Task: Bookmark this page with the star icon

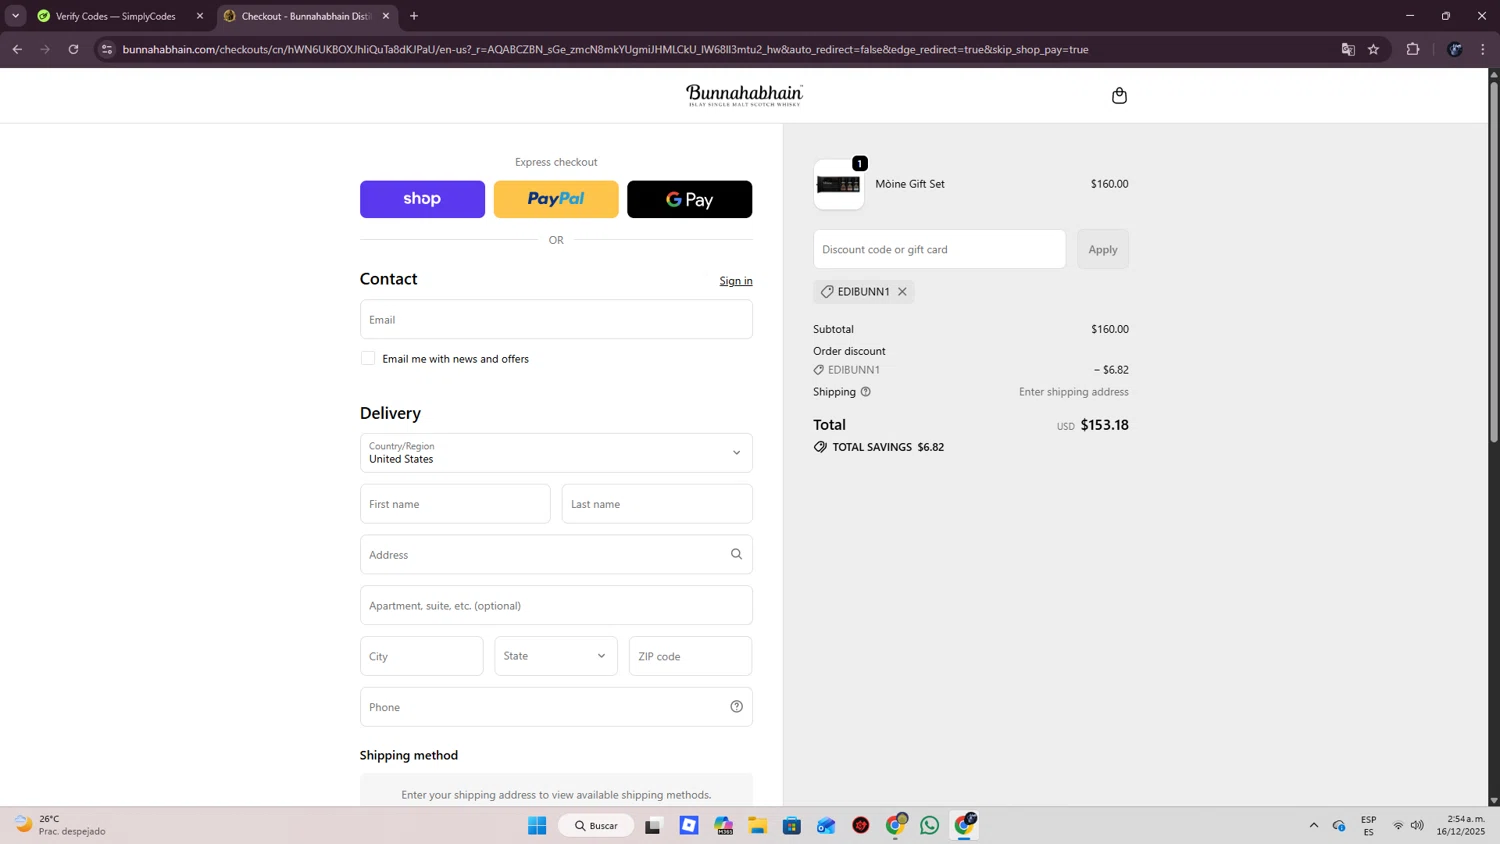Action: click(x=1373, y=49)
